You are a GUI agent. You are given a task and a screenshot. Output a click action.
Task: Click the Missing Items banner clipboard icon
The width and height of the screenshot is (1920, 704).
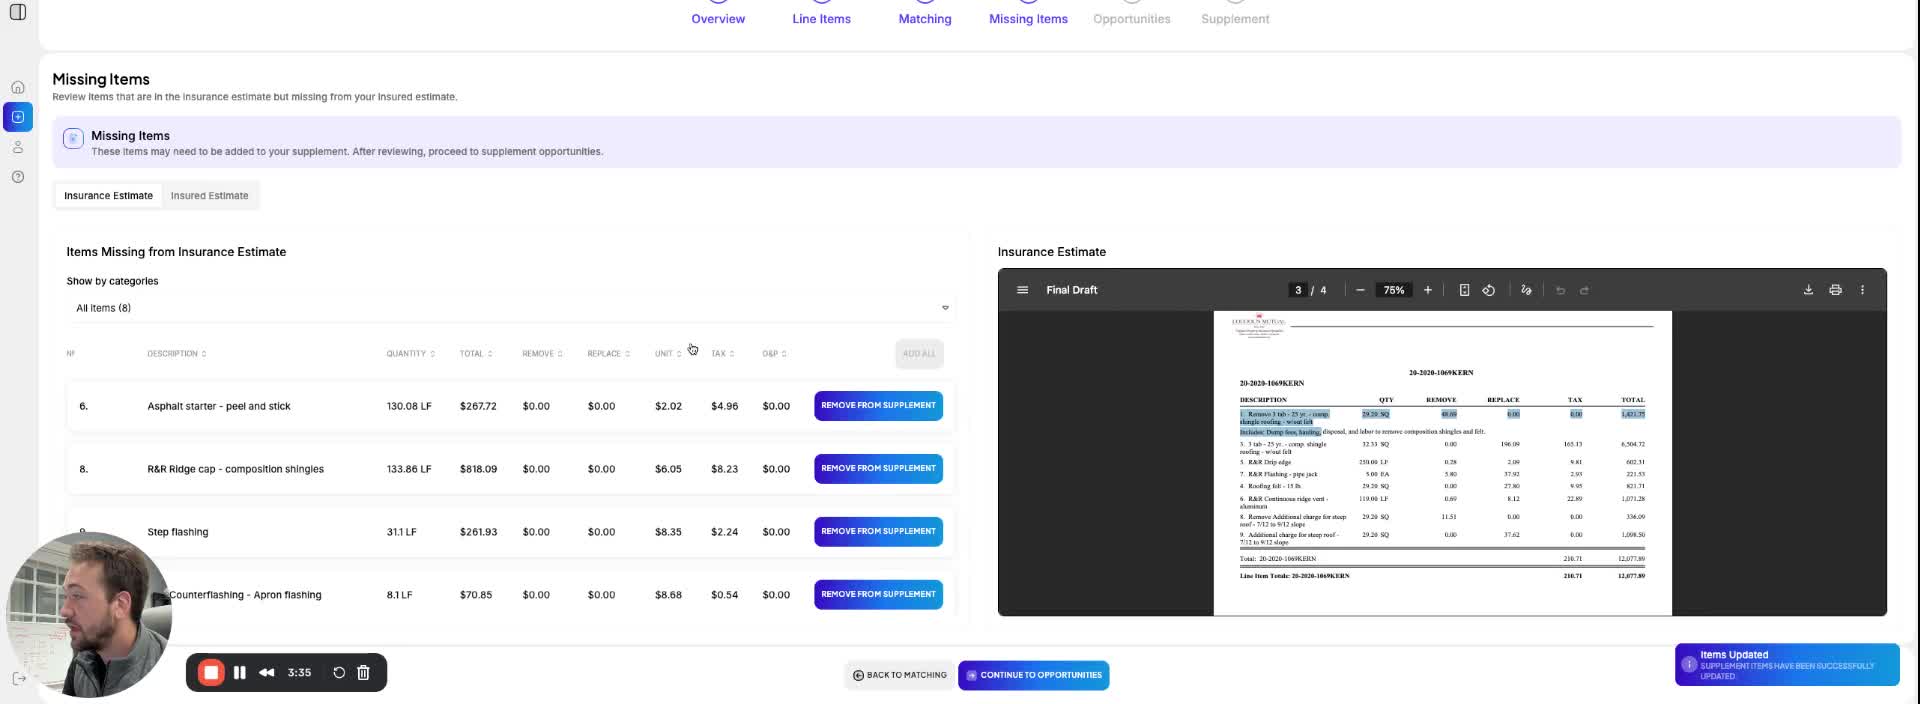[73, 139]
